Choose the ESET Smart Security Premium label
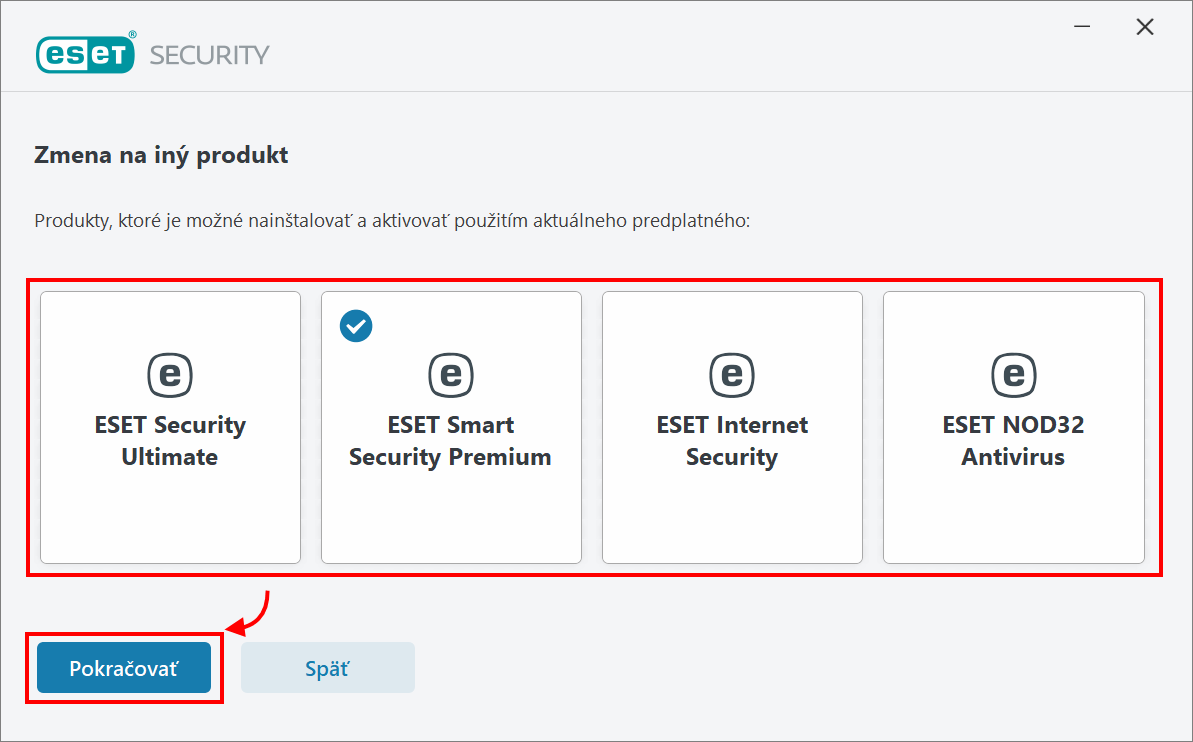 click(x=451, y=441)
